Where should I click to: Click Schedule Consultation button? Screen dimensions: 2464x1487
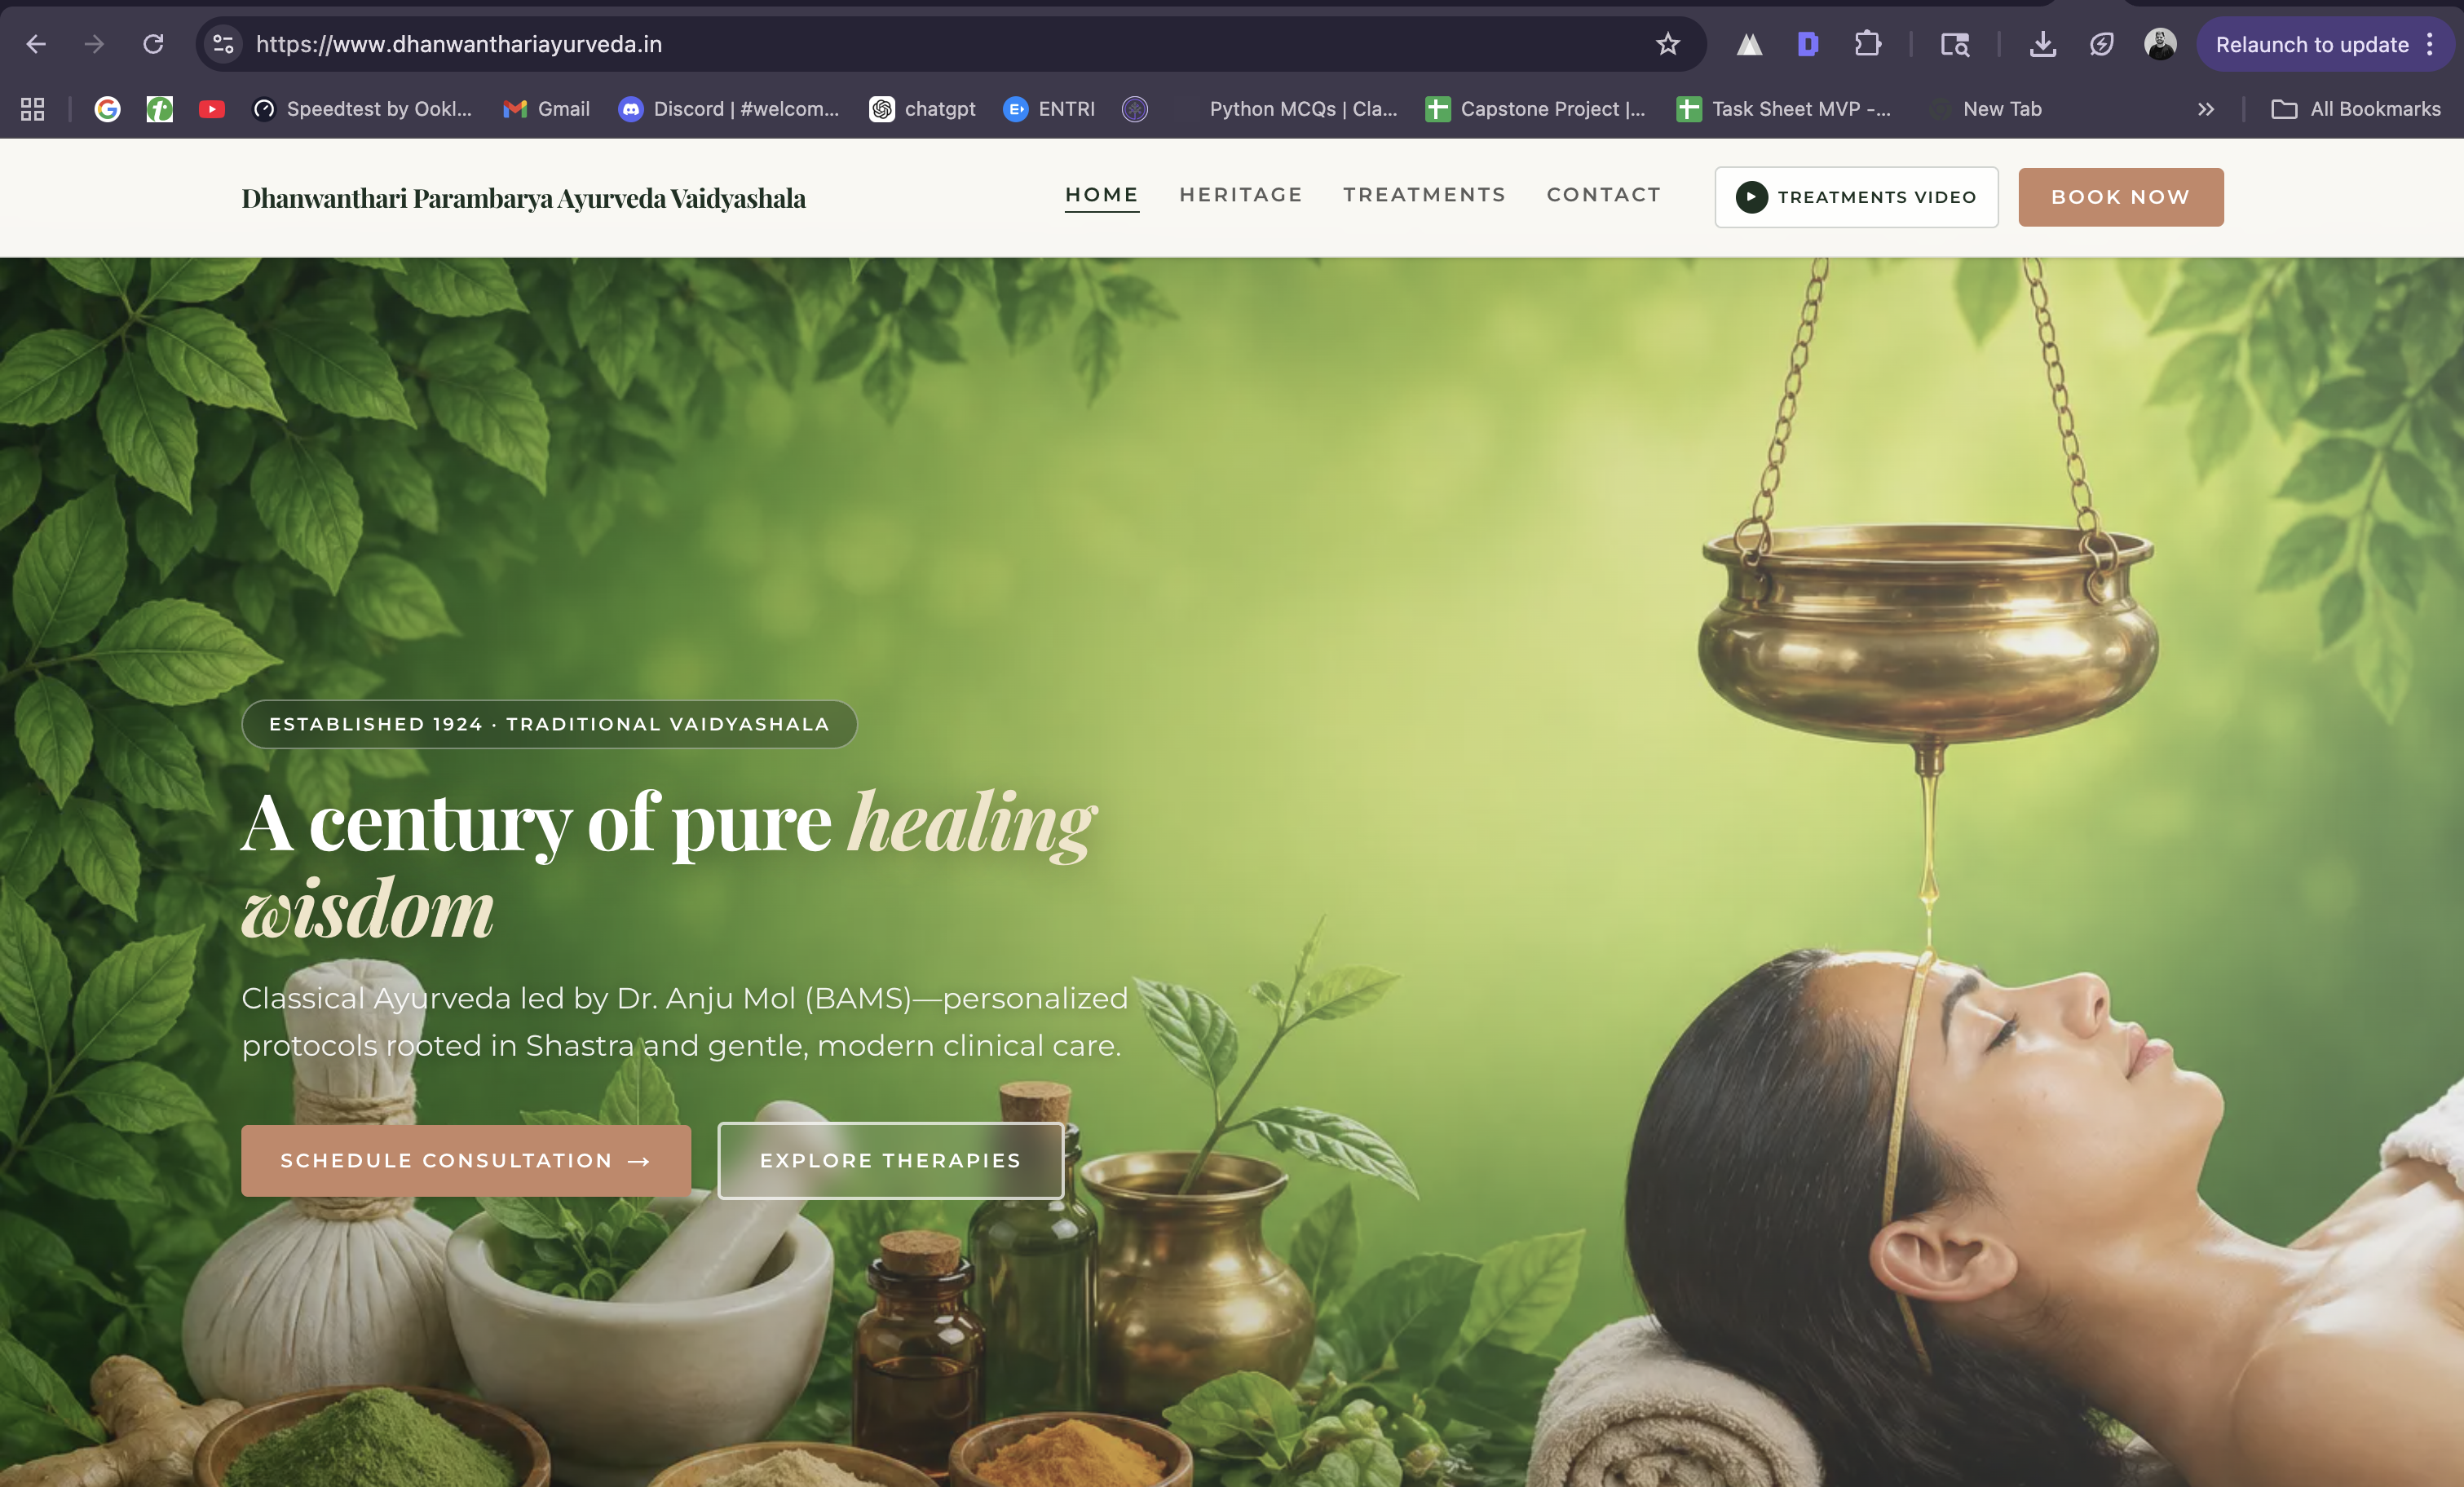click(465, 1160)
